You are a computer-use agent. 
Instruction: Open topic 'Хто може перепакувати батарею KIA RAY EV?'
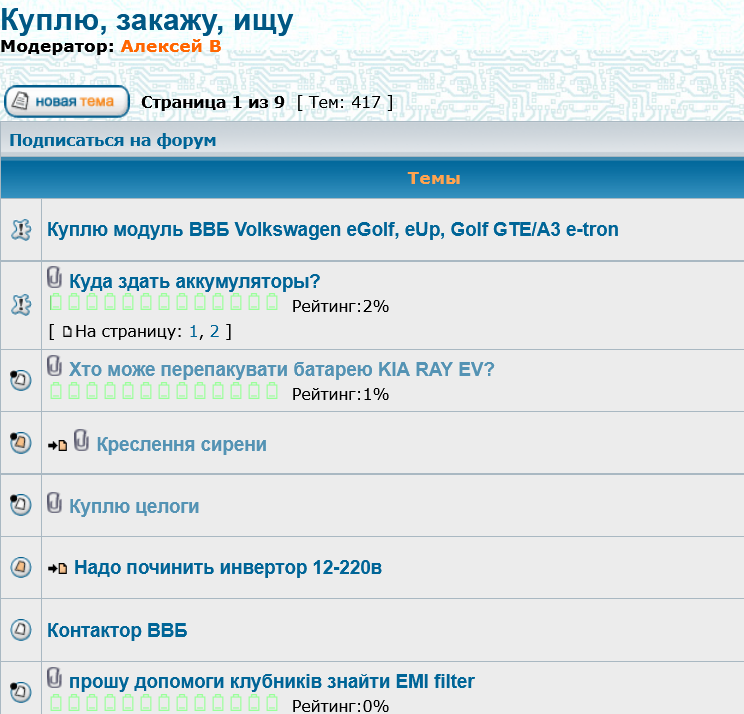281,370
